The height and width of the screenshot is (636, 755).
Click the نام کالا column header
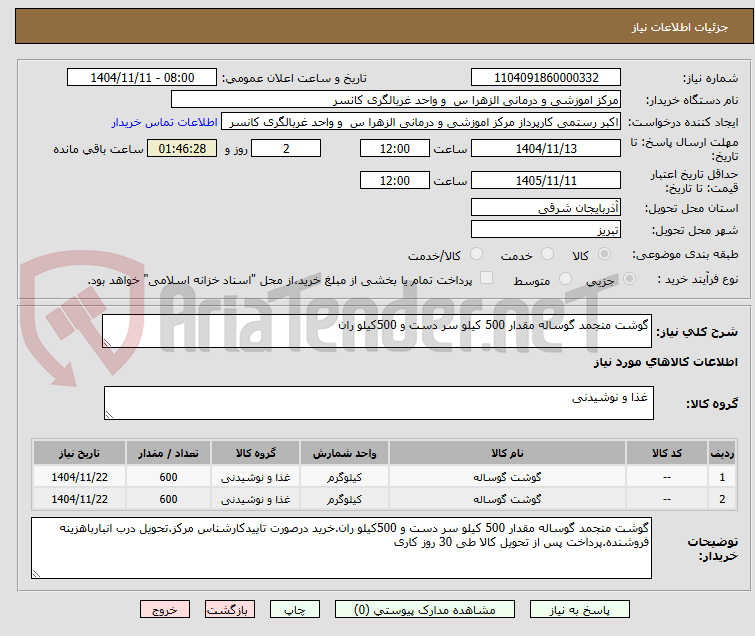coord(507,453)
